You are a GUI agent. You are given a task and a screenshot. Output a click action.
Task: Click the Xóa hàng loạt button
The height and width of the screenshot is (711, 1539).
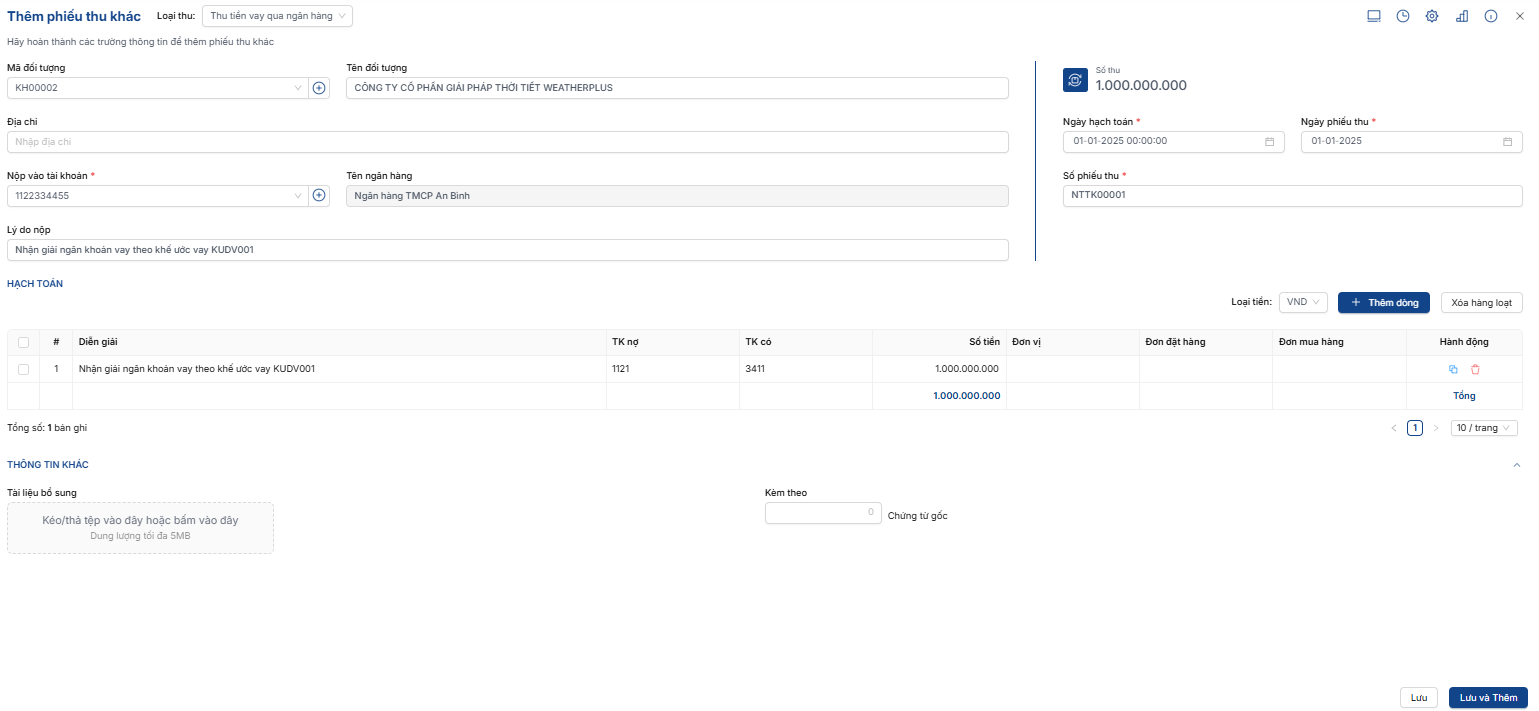coord(1481,302)
